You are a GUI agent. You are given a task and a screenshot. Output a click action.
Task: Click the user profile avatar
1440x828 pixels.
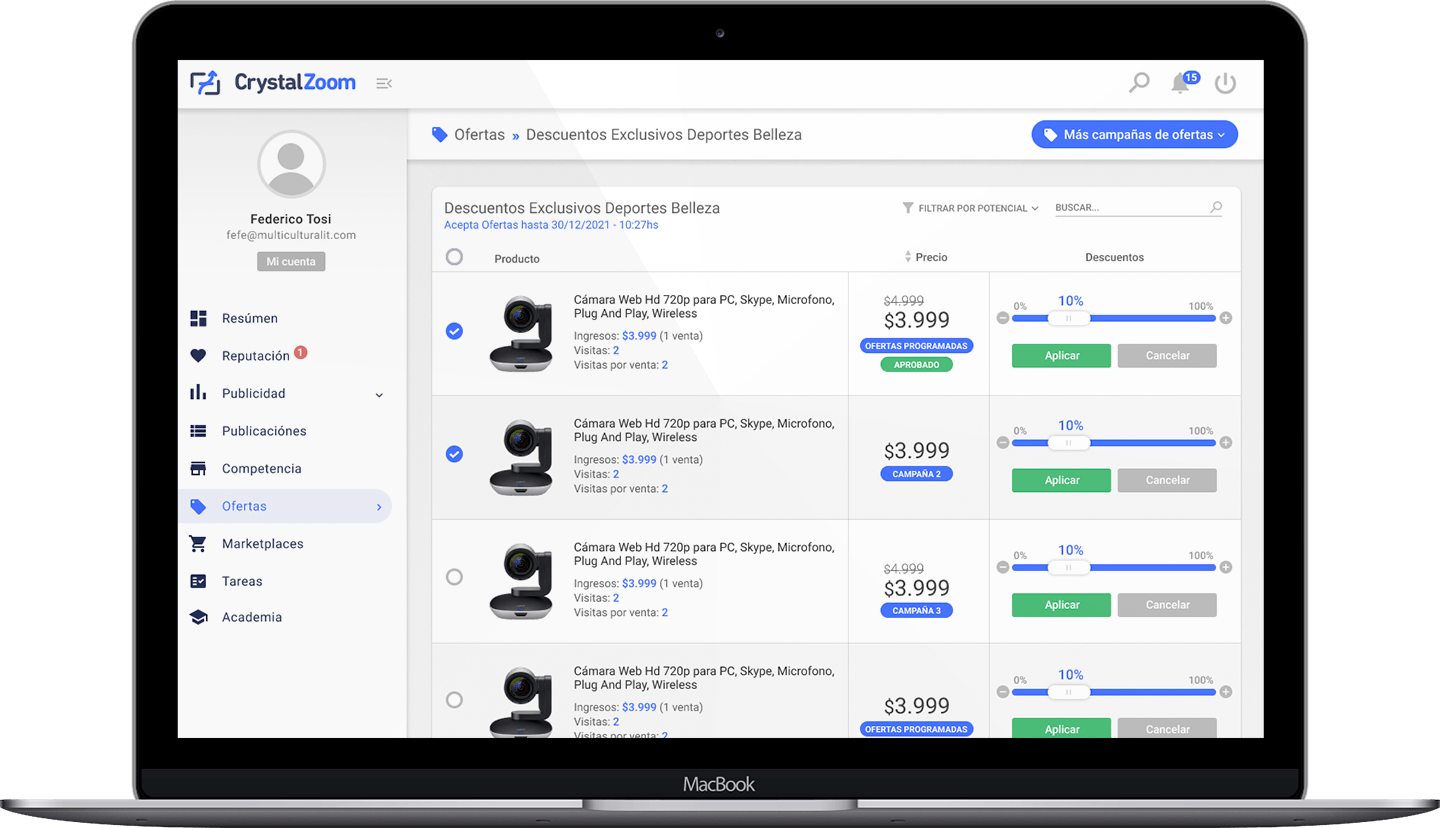coord(291,164)
